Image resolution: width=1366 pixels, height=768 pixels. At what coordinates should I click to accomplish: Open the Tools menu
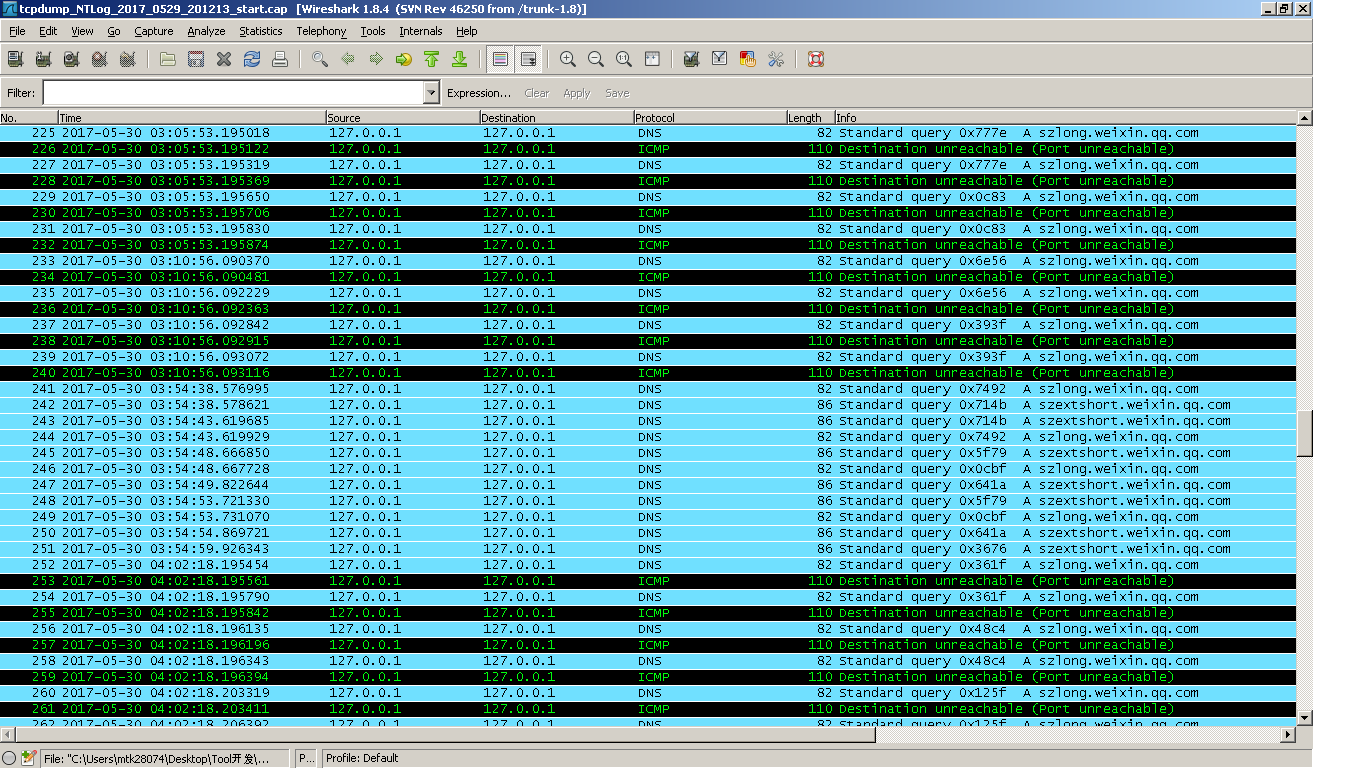coord(373,31)
